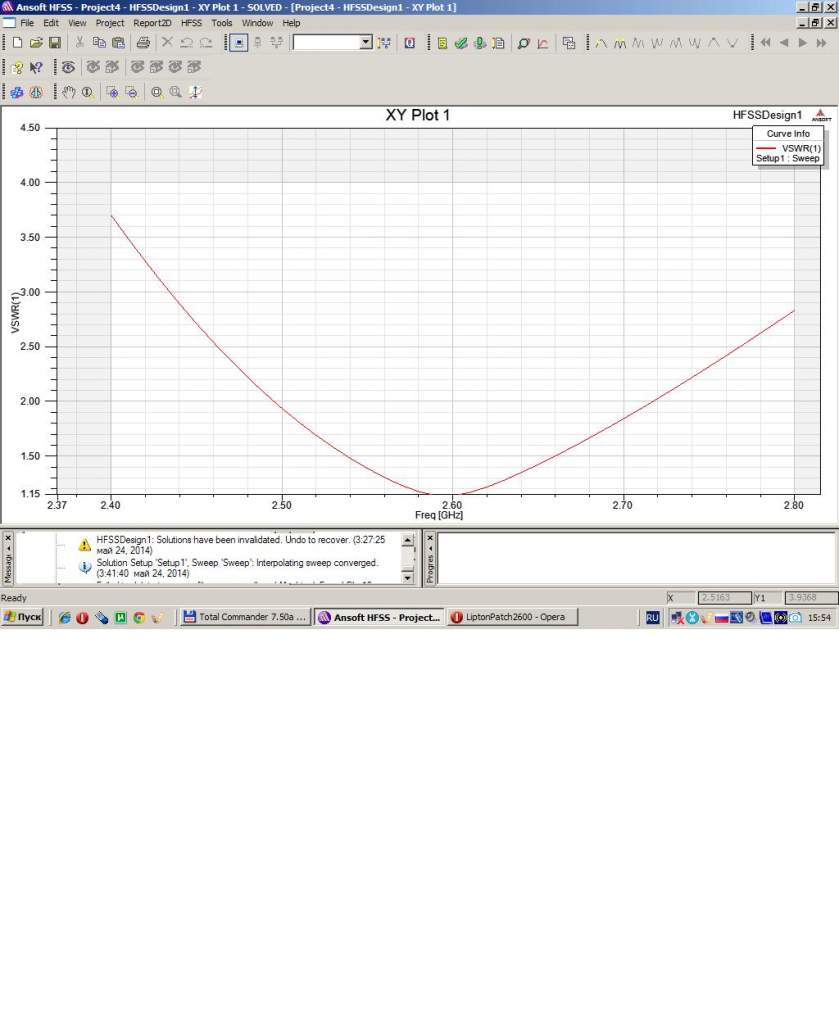Viewport: 839px width, 1024px height.
Task: Open the Report2D menu
Action: 152,23
